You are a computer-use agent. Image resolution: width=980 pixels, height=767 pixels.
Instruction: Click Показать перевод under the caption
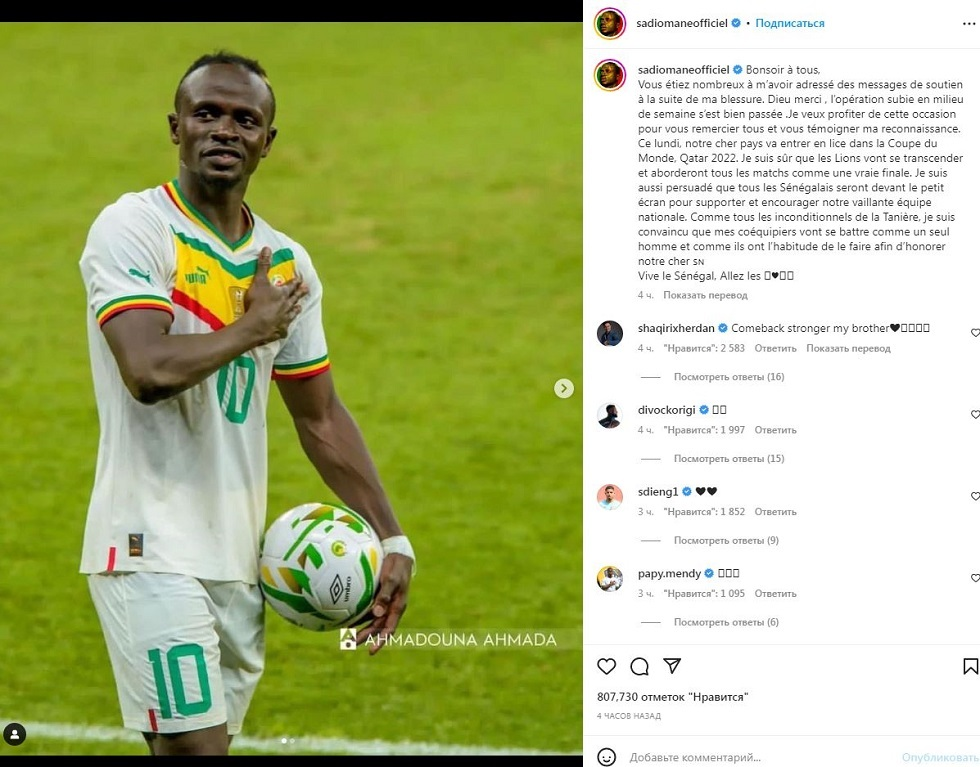705,295
